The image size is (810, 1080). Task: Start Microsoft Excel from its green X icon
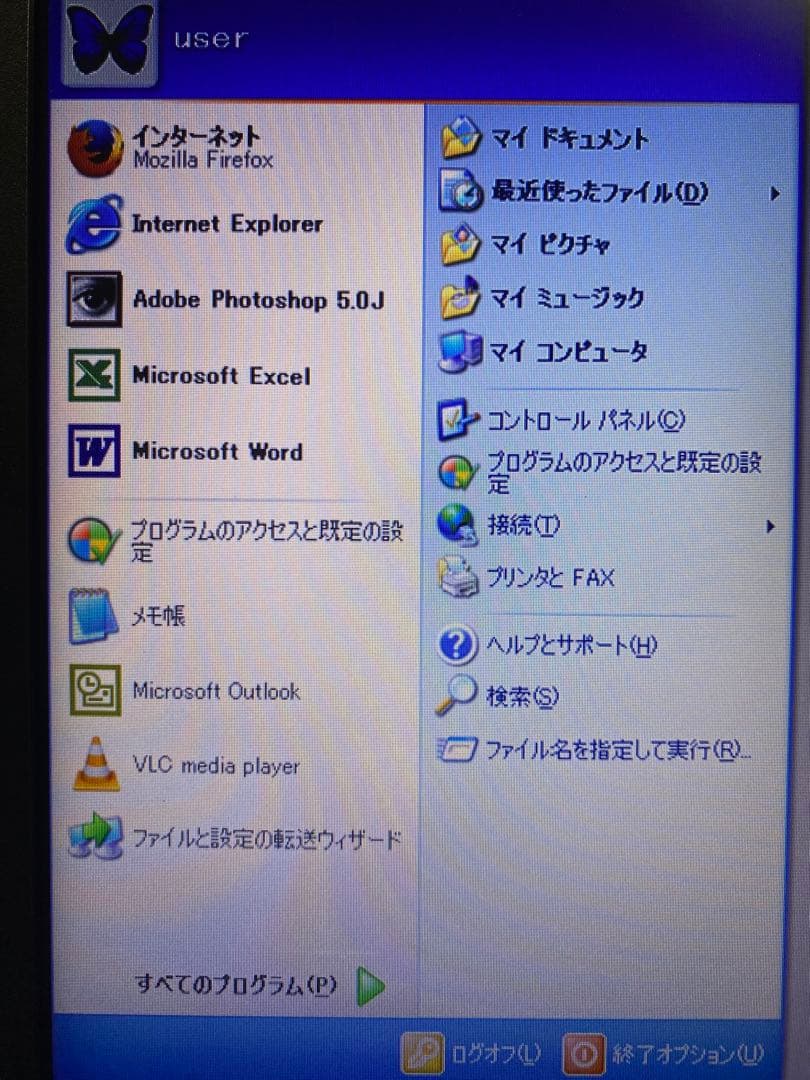point(94,375)
